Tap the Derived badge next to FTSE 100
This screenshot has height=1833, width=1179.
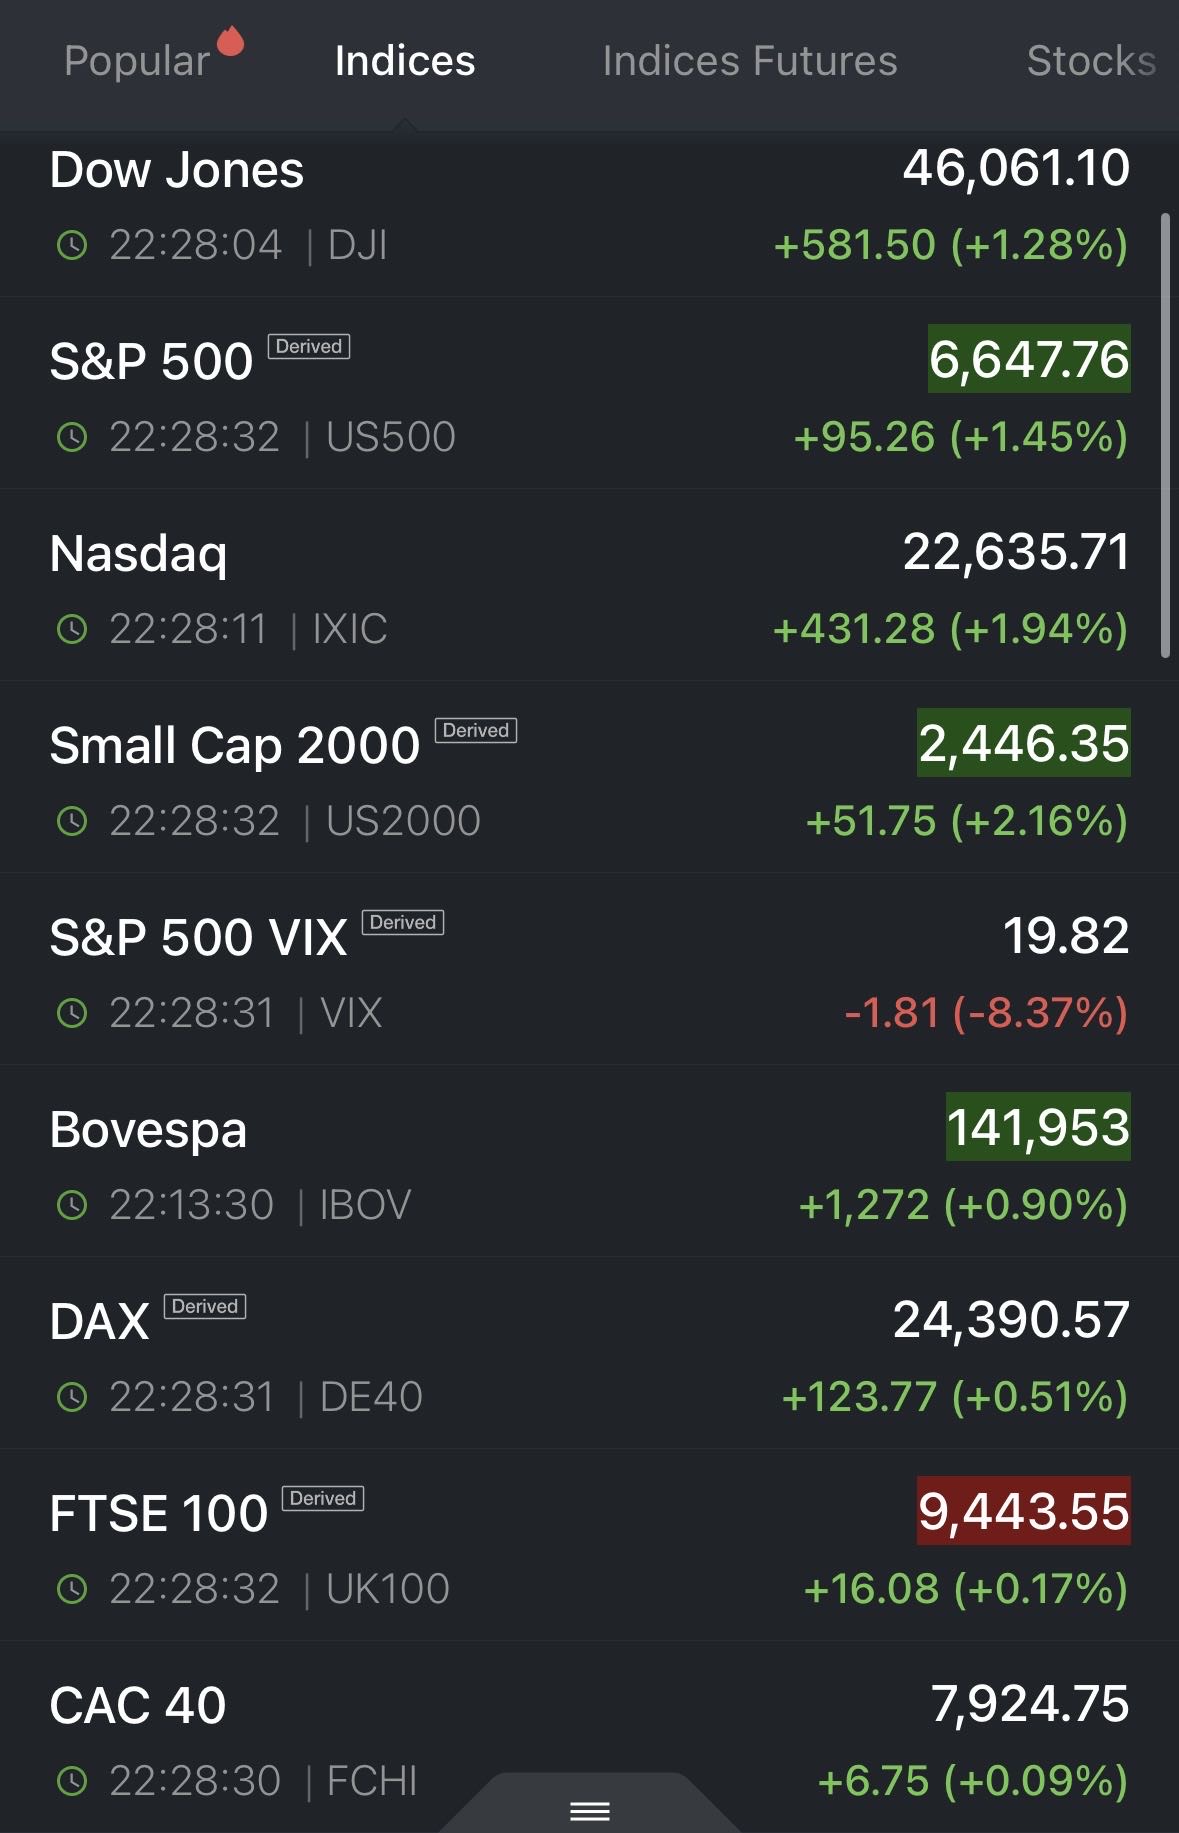323,1498
